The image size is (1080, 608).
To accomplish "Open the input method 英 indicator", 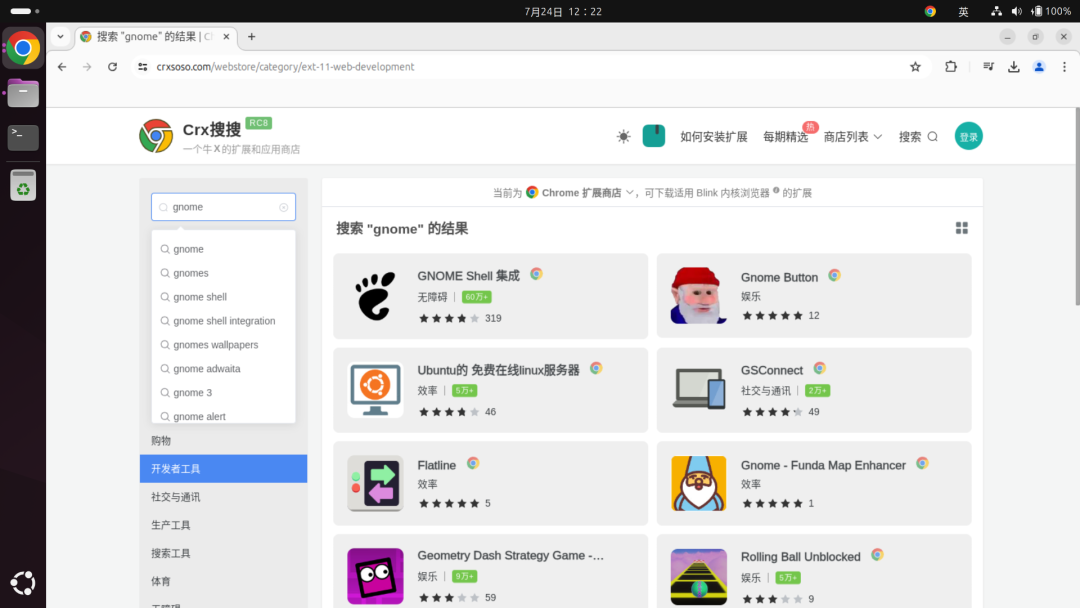I will (x=963, y=11).
